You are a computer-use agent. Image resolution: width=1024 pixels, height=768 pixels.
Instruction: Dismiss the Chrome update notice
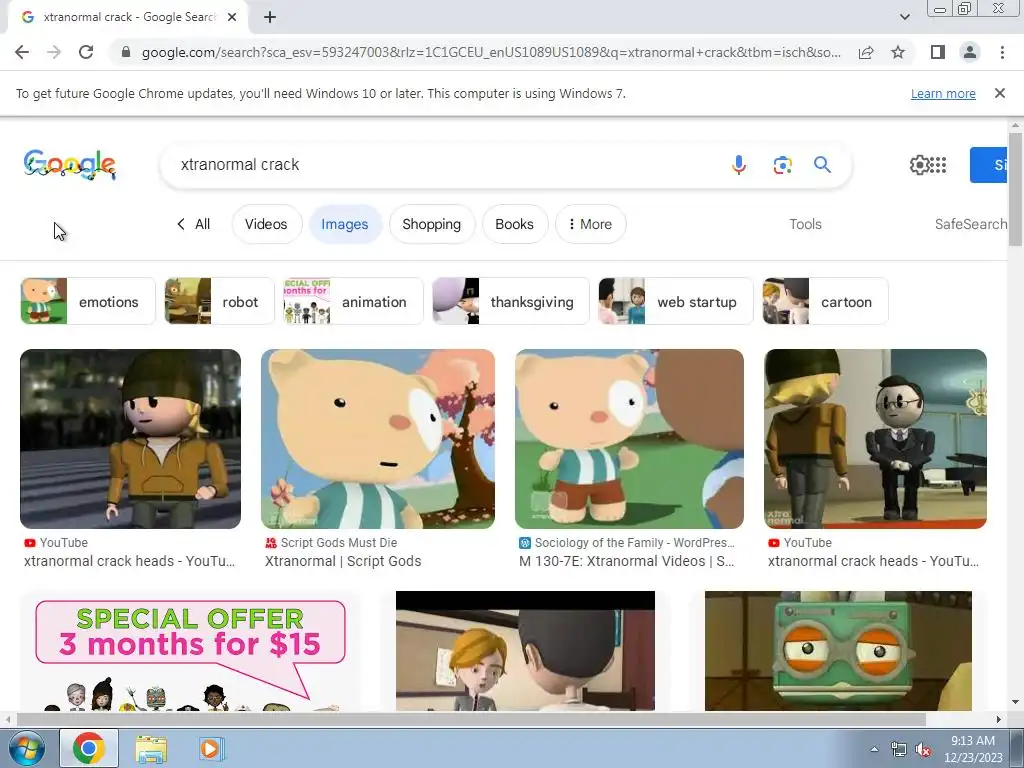point(999,93)
